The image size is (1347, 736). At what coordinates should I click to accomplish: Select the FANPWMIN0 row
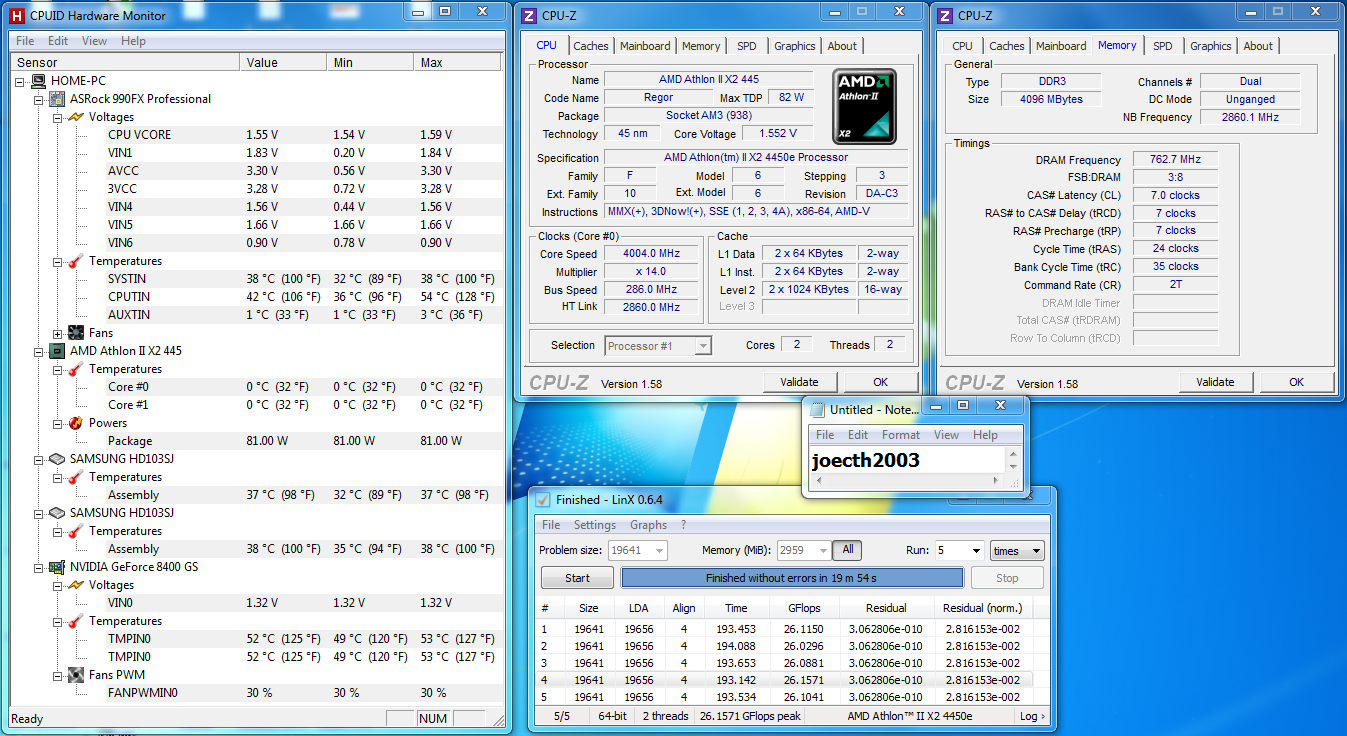[254, 693]
